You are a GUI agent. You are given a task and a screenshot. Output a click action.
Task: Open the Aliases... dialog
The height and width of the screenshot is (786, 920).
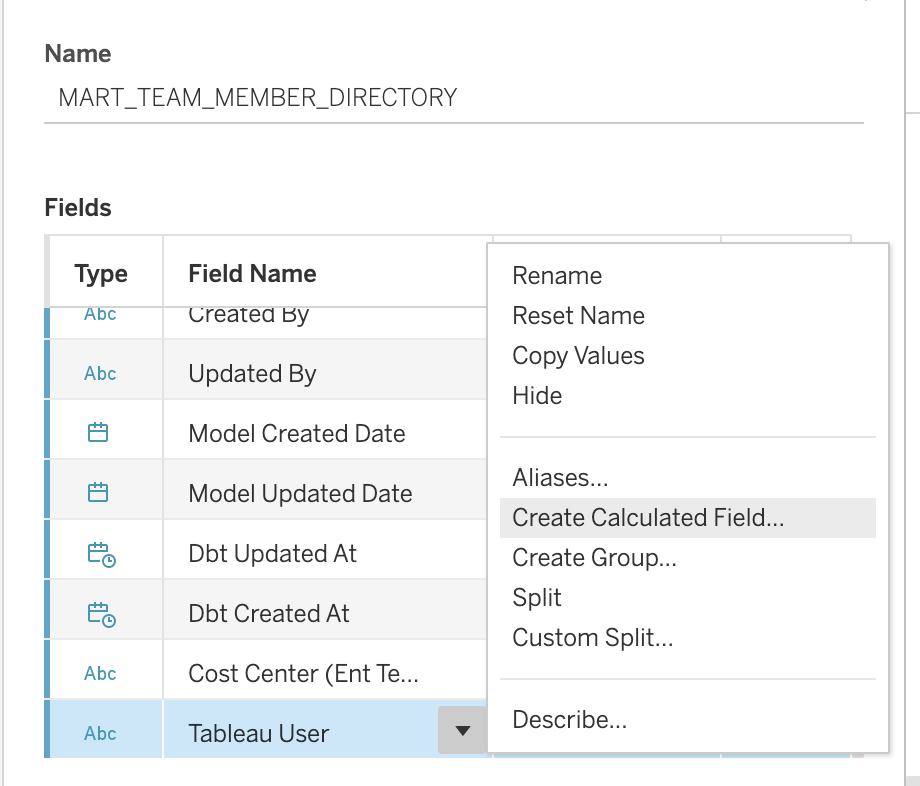point(560,478)
